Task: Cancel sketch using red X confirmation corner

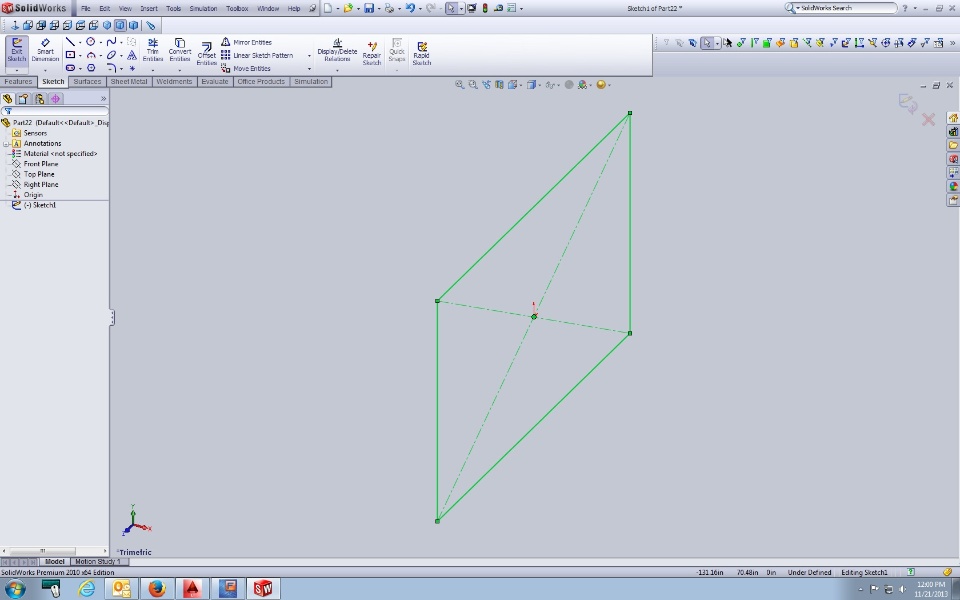Action: 928,119
